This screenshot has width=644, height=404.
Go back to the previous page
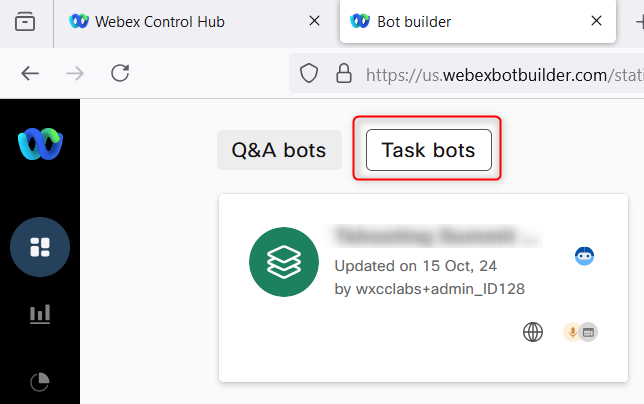[30, 73]
